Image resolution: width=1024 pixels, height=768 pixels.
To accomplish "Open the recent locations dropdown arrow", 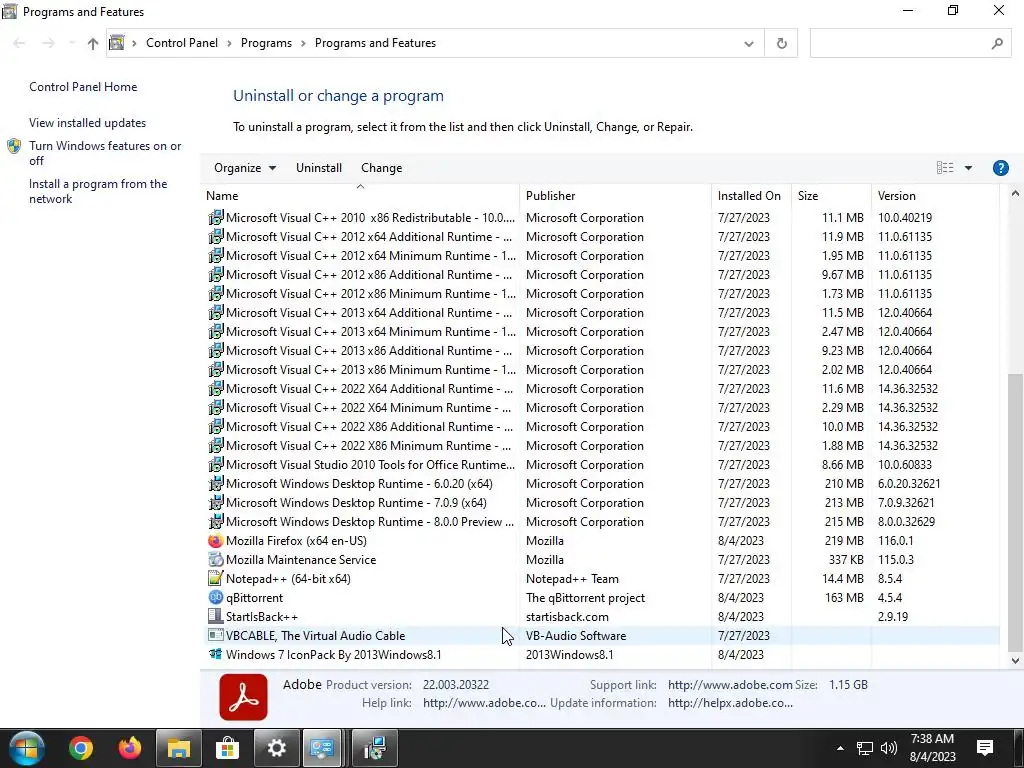I will tap(71, 43).
